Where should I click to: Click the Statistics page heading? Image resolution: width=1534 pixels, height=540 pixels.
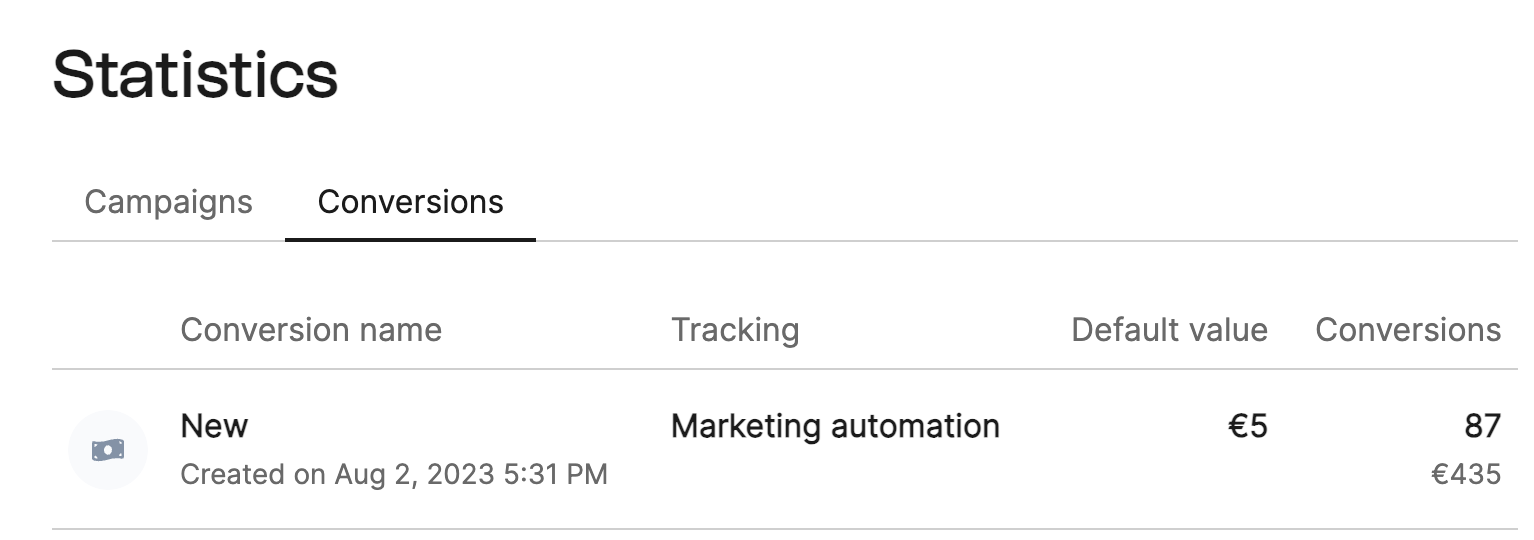(x=195, y=75)
